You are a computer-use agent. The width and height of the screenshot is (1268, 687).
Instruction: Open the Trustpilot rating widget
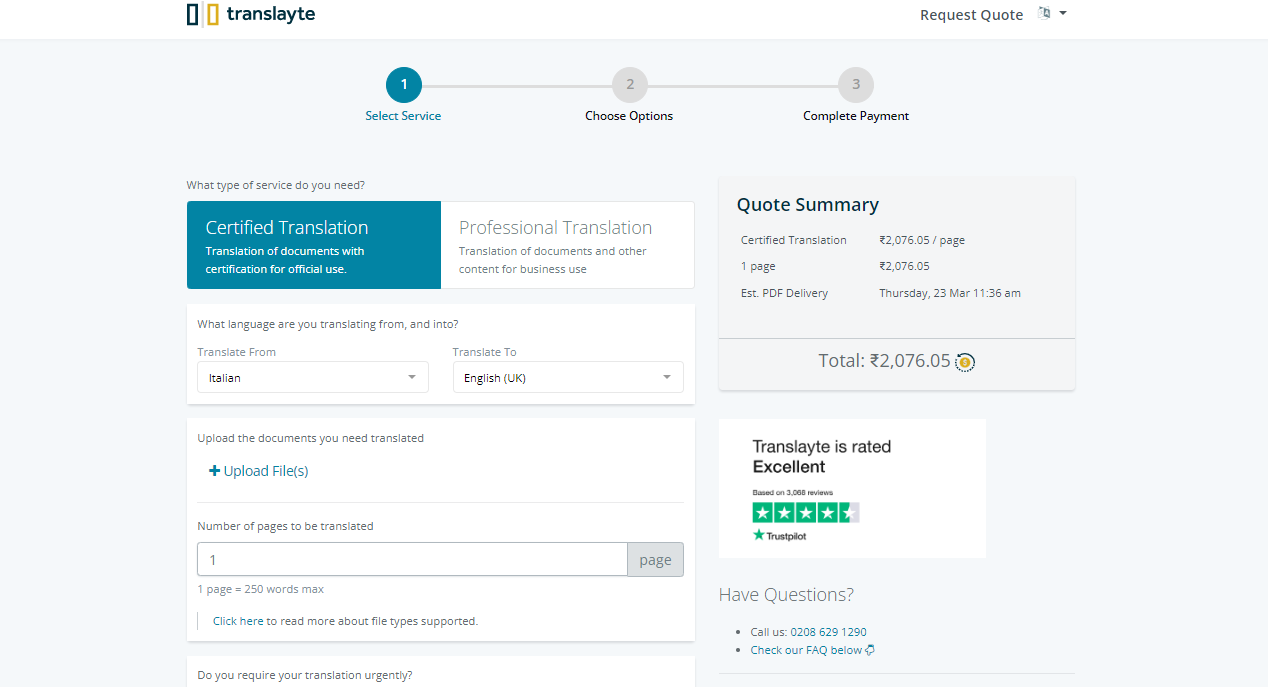(852, 488)
